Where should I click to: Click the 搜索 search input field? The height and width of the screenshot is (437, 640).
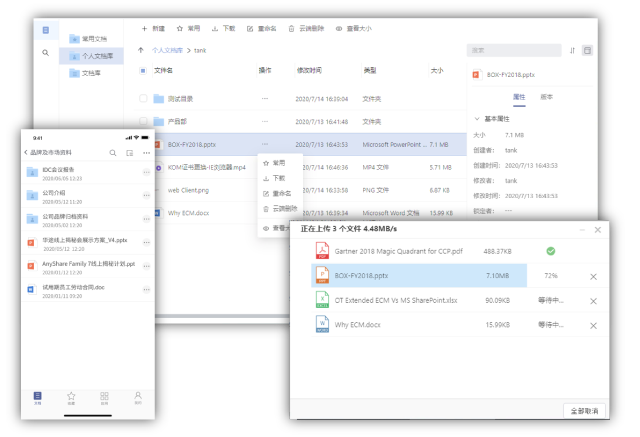click(512, 50)
